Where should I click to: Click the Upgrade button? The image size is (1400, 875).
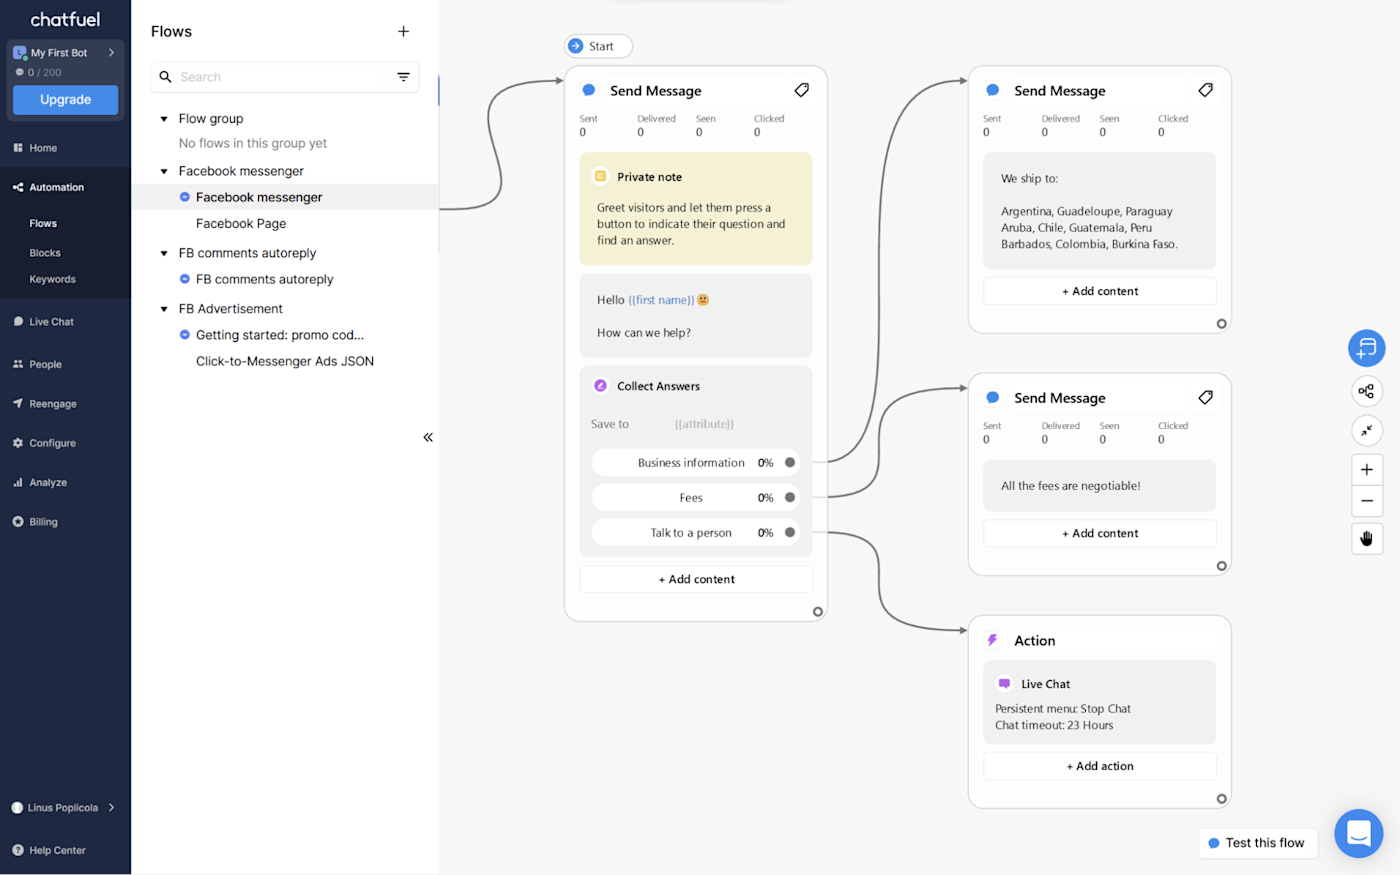tap(65, 100)
